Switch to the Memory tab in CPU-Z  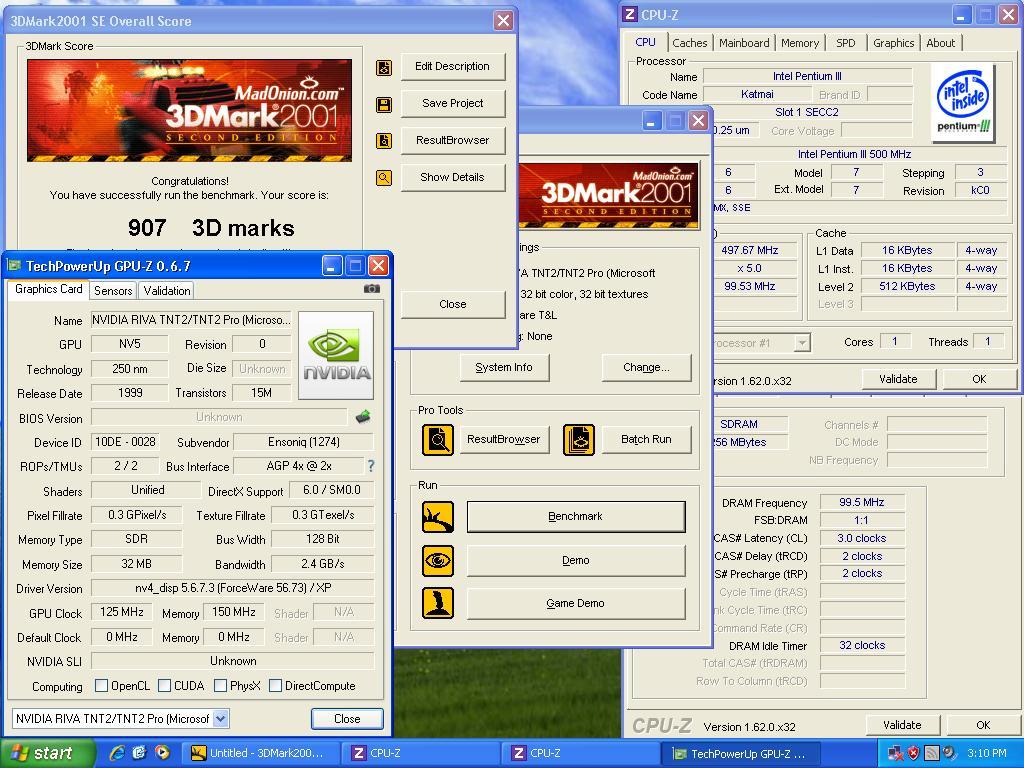[800, 43]
